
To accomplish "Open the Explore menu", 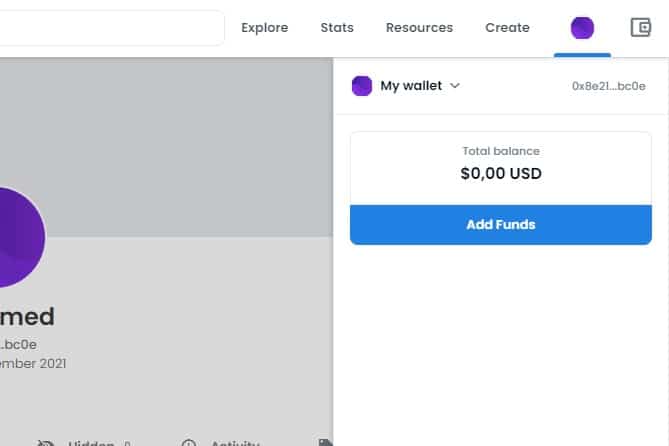I will click(x=264, y=28).
